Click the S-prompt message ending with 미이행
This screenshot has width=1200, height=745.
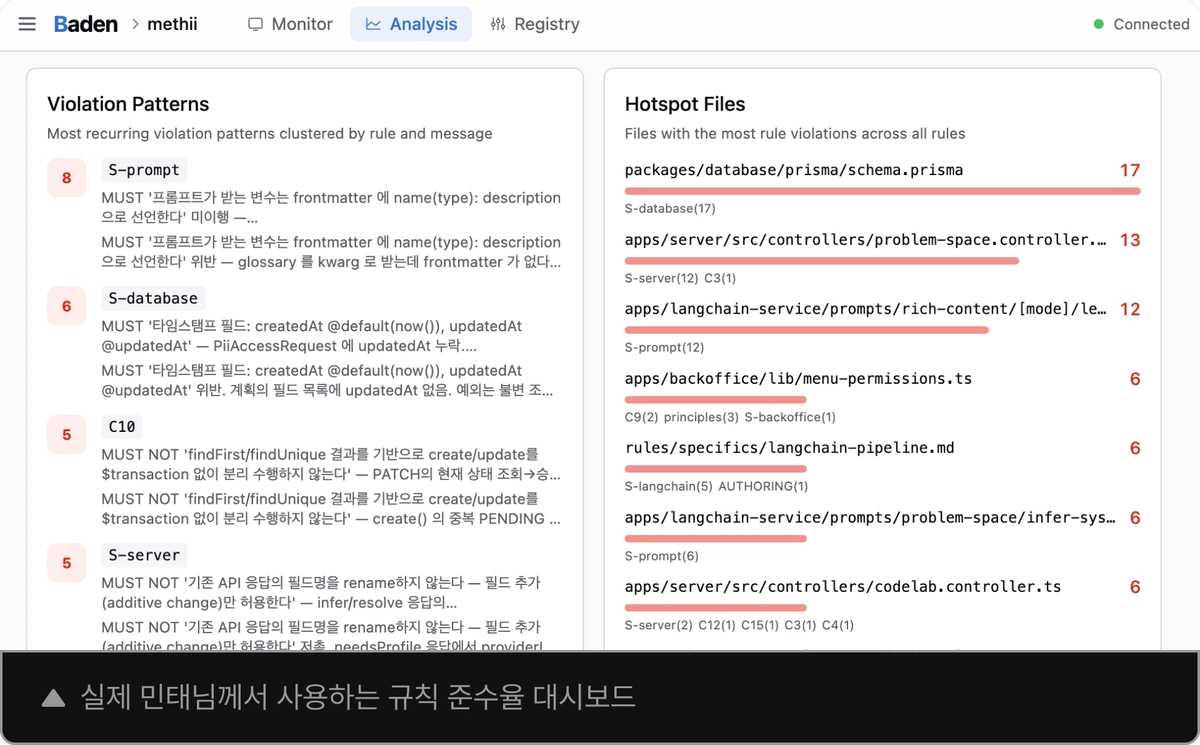click(331, 207)
